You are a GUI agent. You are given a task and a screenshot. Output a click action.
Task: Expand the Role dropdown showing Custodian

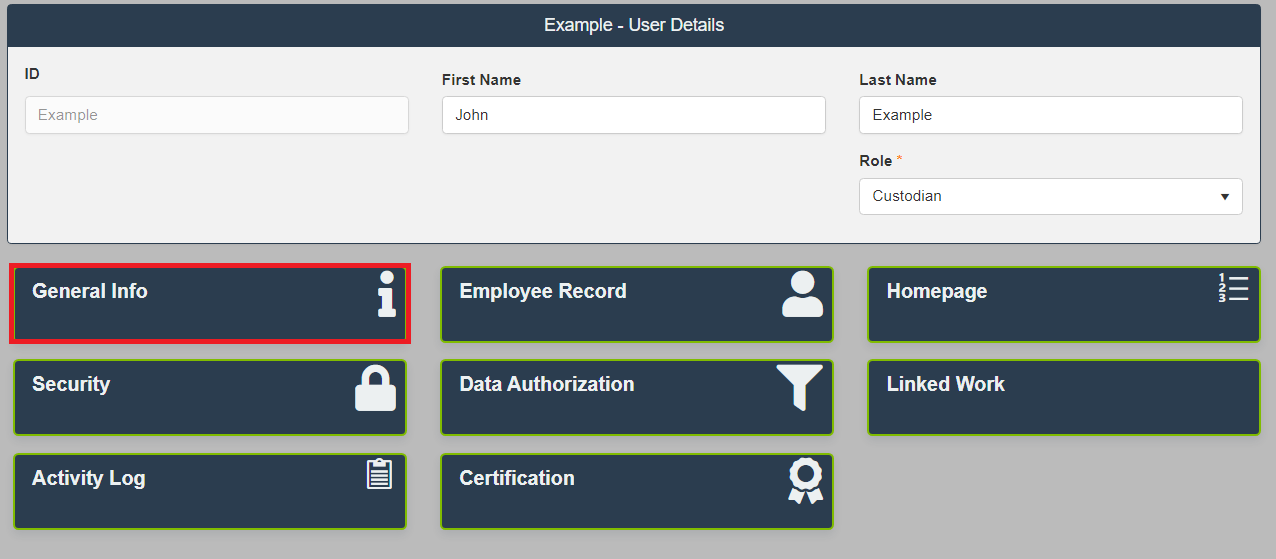(x=1050, y=197)
